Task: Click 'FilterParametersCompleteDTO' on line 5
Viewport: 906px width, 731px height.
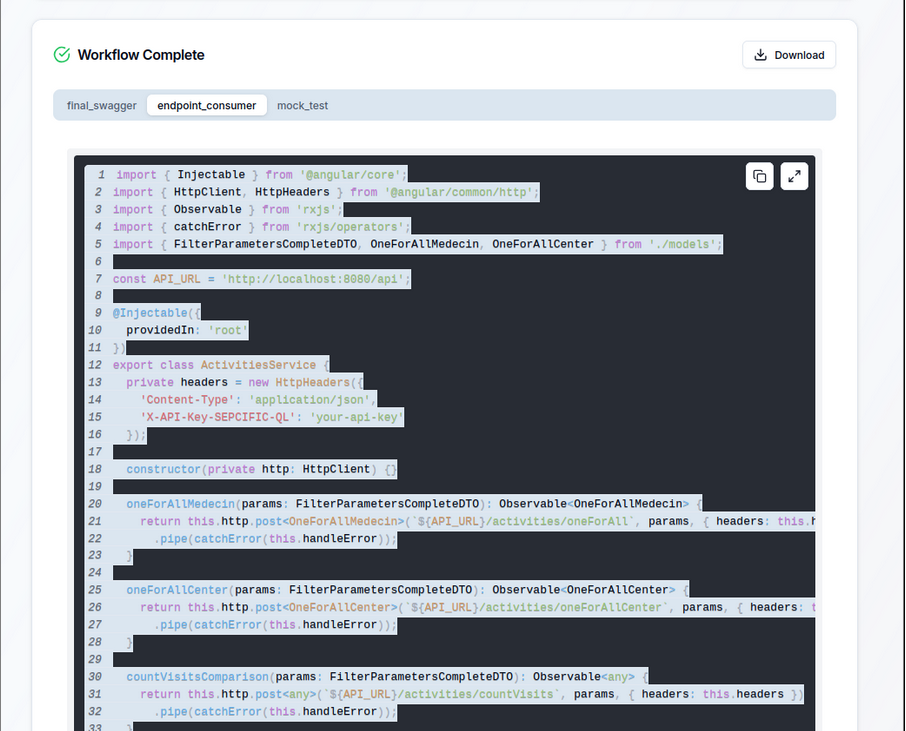Action: point(265,244)
